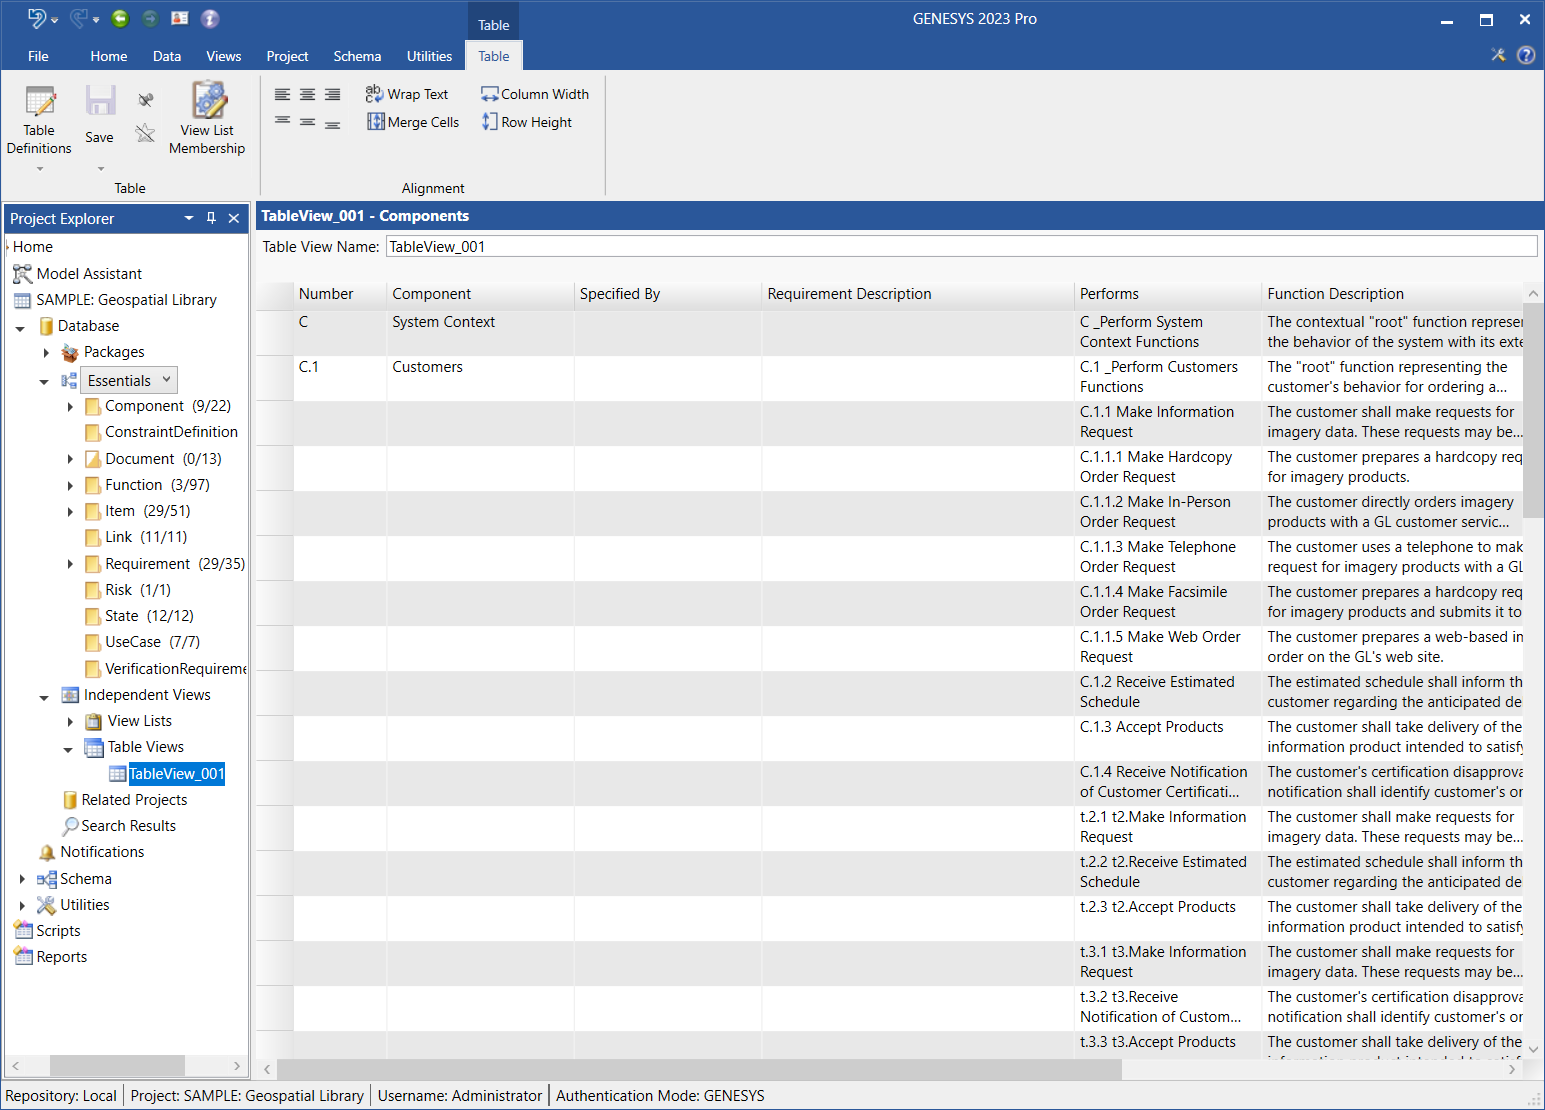
Task: Toggle center horizontal text alignment
Action: pos(307,95)
